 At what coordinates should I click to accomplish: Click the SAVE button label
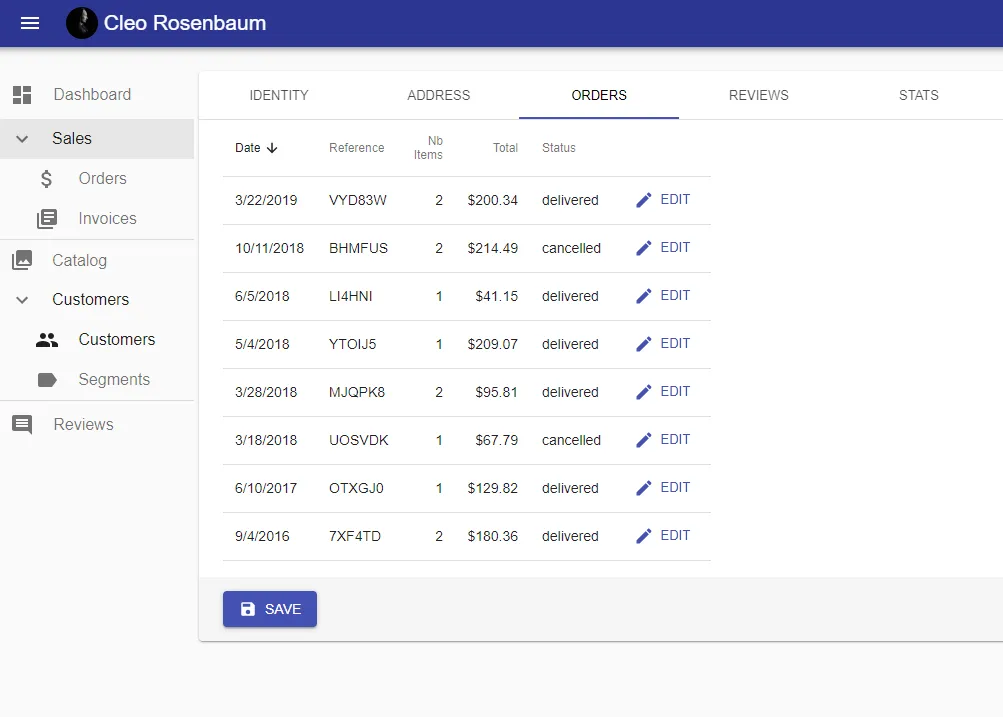point(283,609)
